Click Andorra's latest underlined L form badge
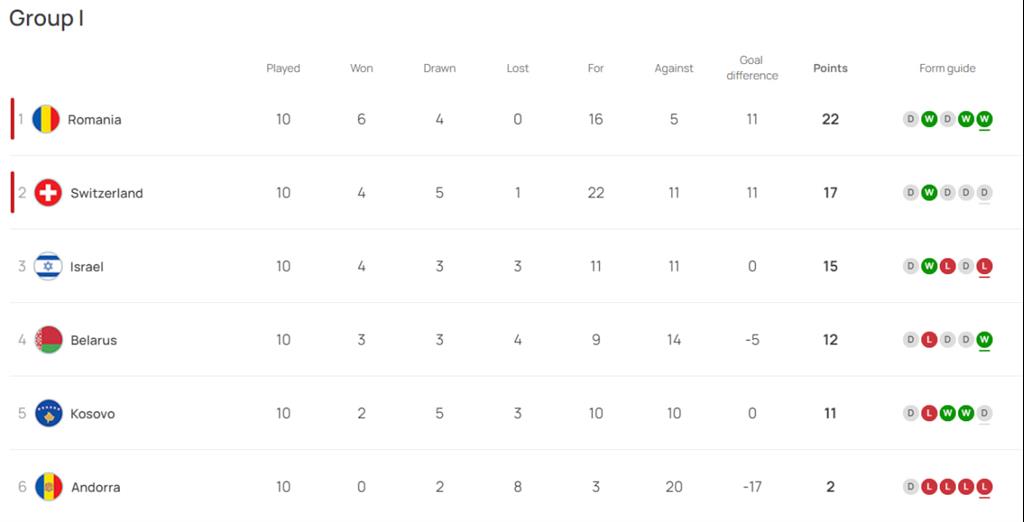This screenshot has width=1024, height=522. pyautogui.click(x=984, y=487)
